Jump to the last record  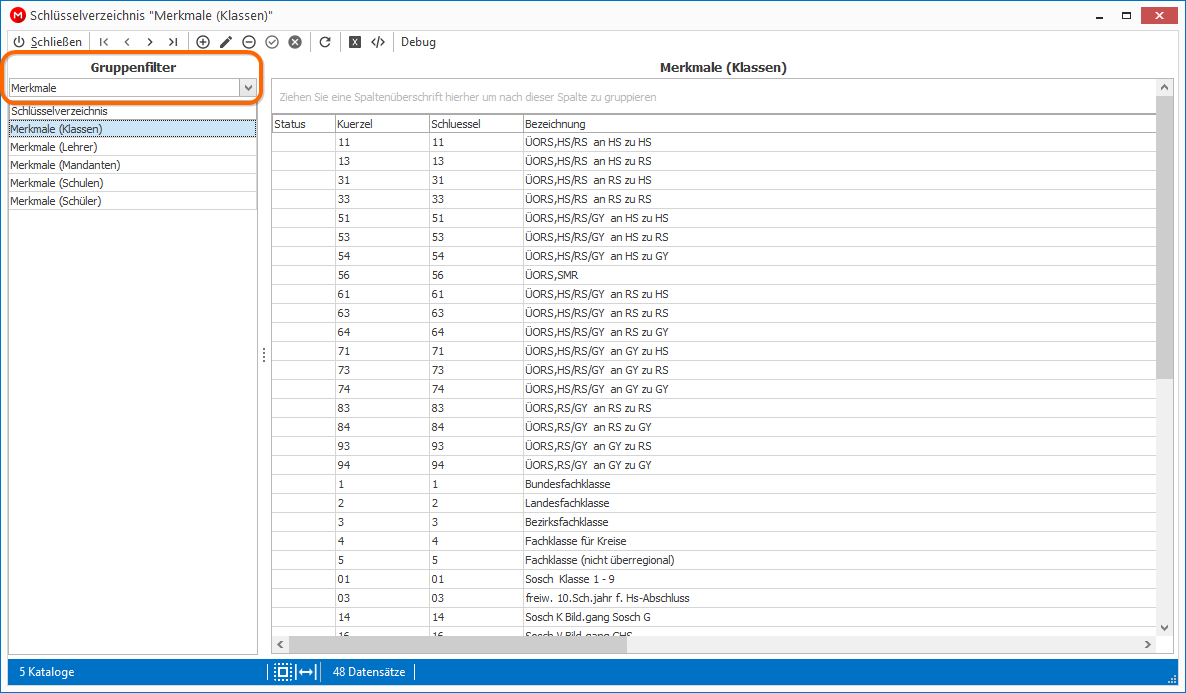pyautogui.click(x=173, y=42)
